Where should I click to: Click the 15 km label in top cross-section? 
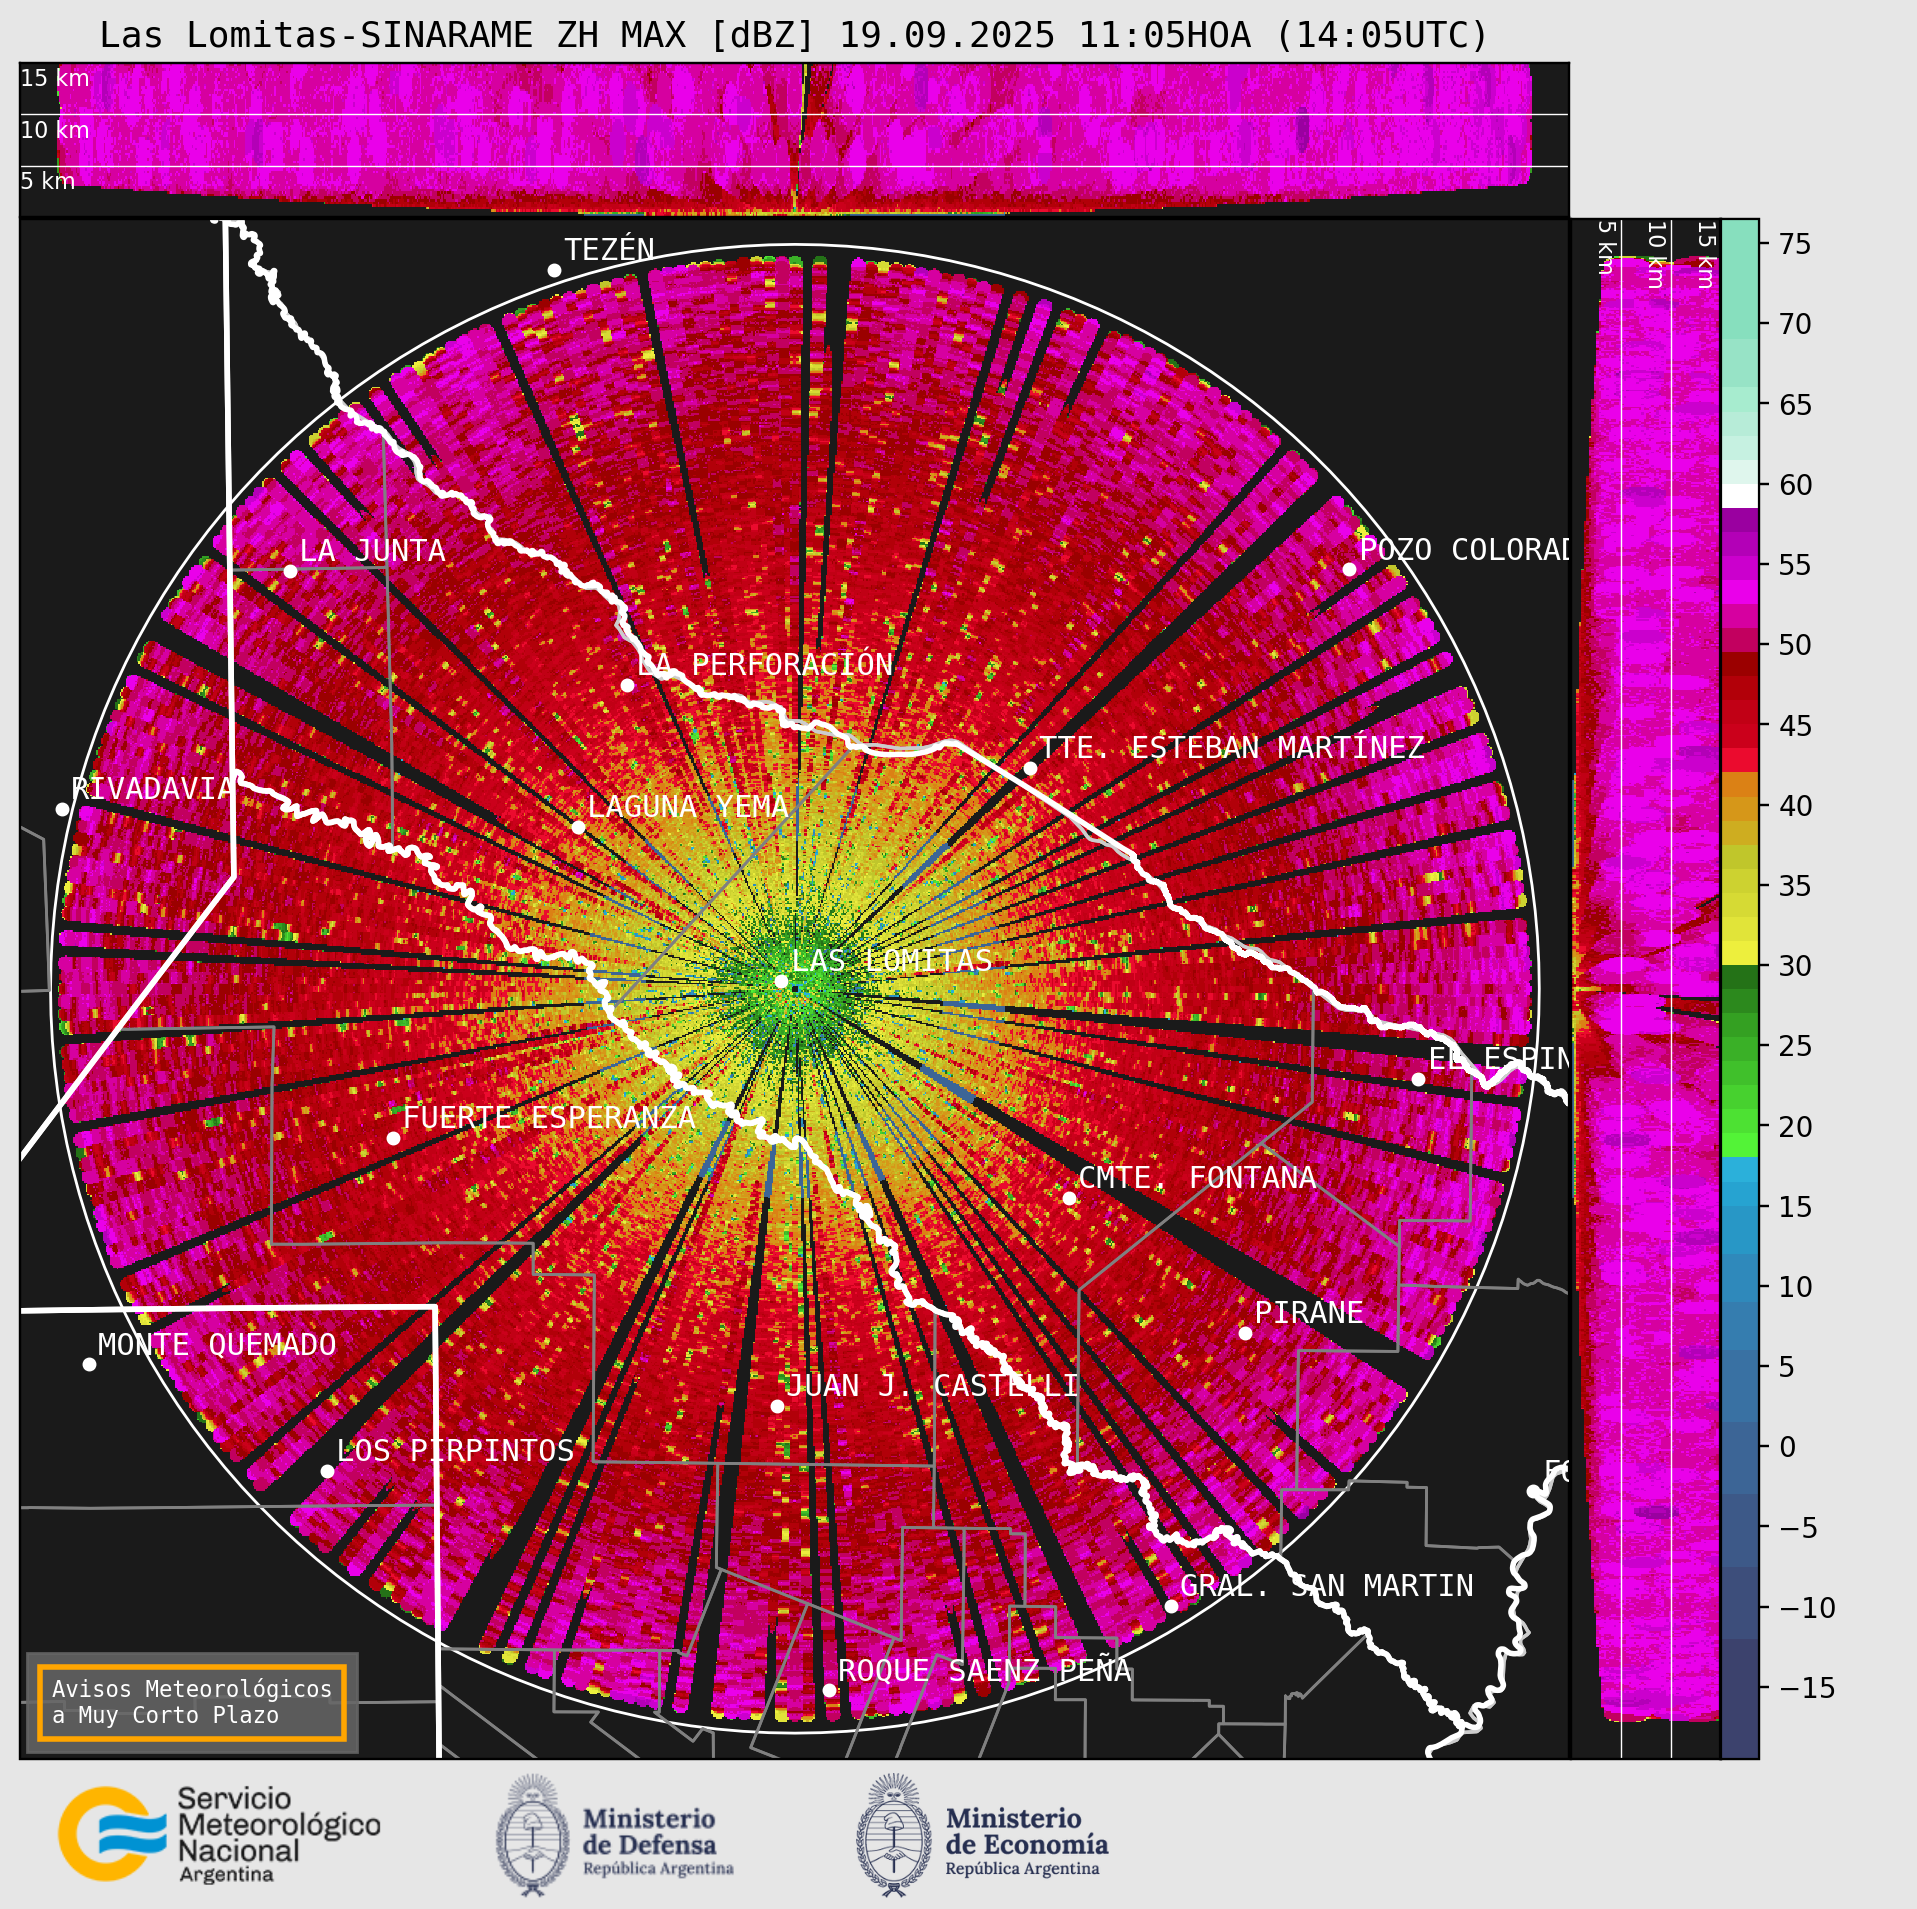(x=55, y=78)
